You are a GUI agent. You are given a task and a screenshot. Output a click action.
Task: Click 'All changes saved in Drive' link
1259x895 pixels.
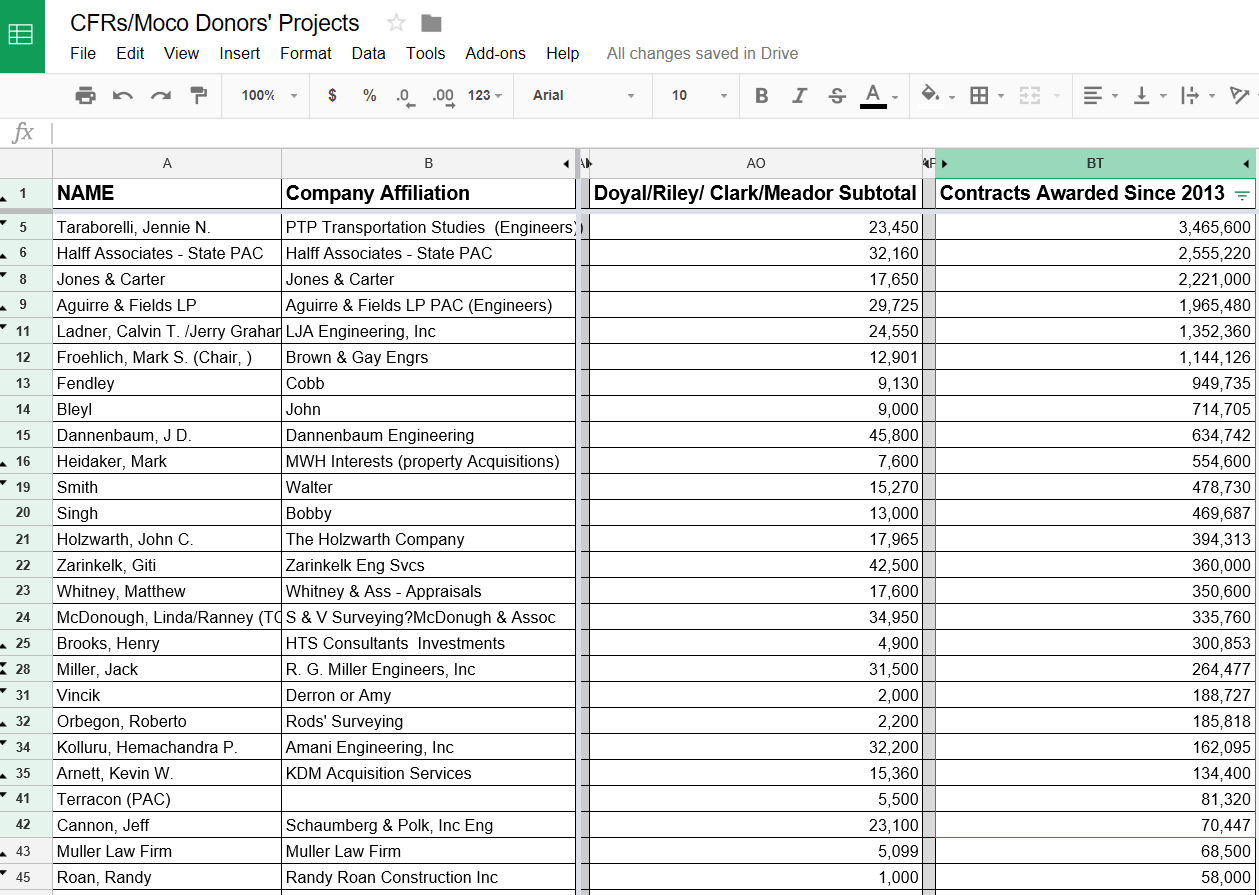point(702,53)
